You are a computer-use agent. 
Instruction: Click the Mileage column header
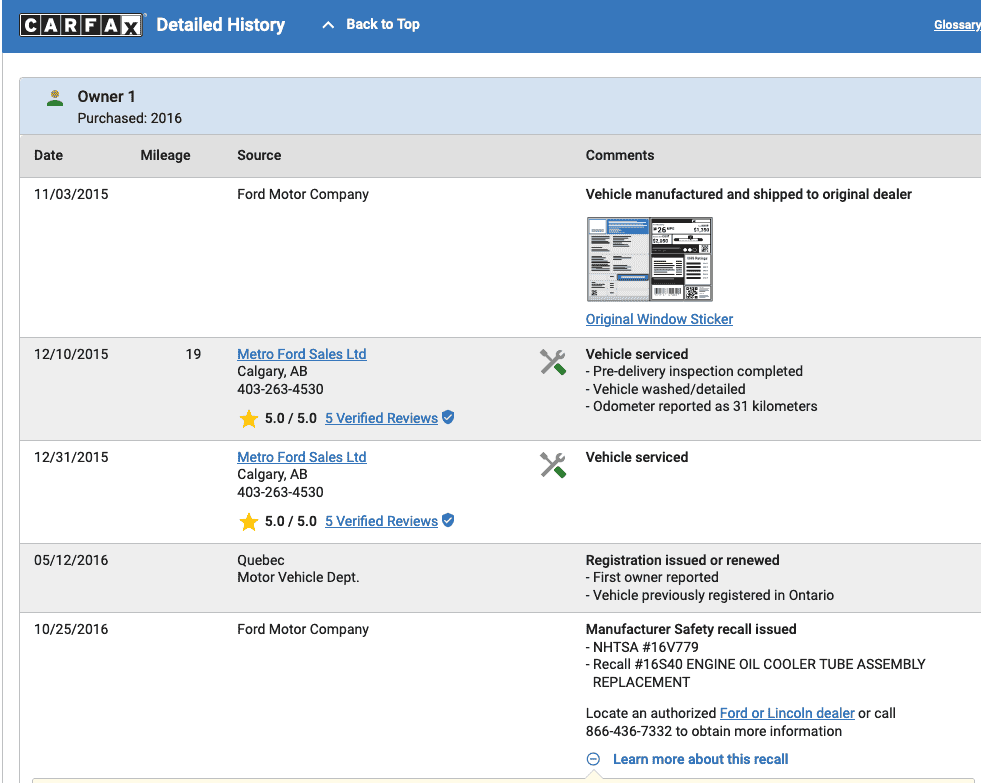tap(165, 155)
